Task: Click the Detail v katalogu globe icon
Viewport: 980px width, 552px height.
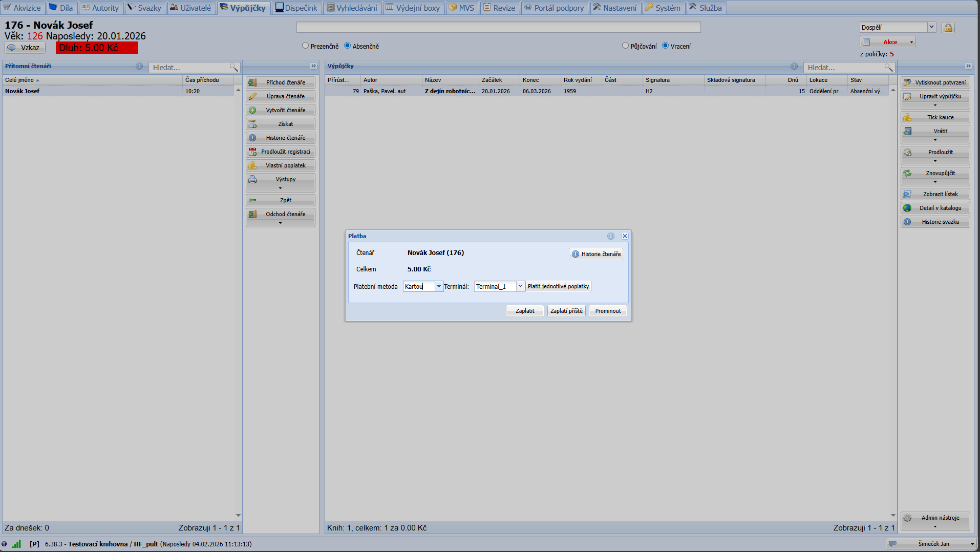Action: 907,208
